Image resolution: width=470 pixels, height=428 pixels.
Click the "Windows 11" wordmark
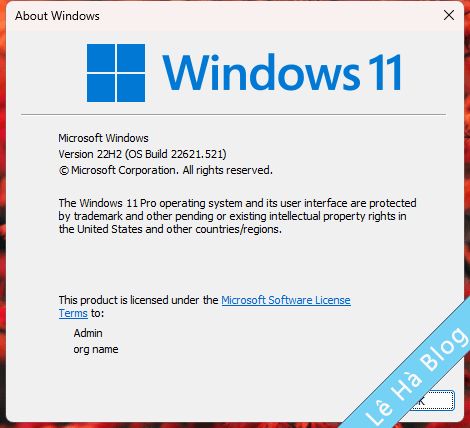[x=282, y=72]
